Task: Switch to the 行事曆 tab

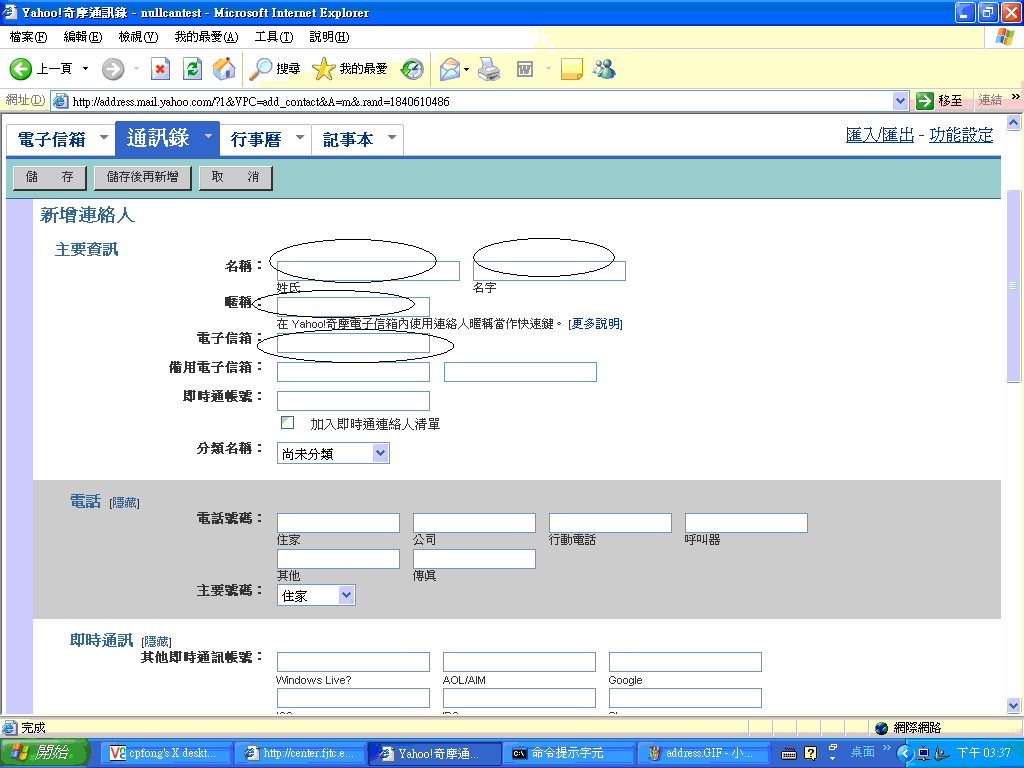Action: [256, 140]
